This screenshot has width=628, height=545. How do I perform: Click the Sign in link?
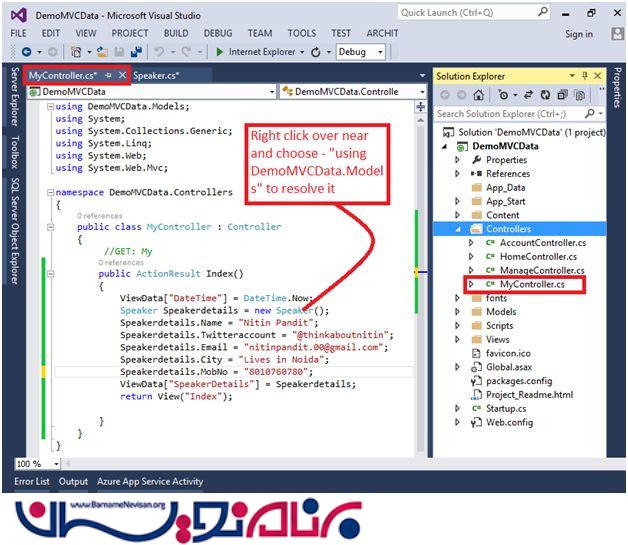(x=578, y=34)
